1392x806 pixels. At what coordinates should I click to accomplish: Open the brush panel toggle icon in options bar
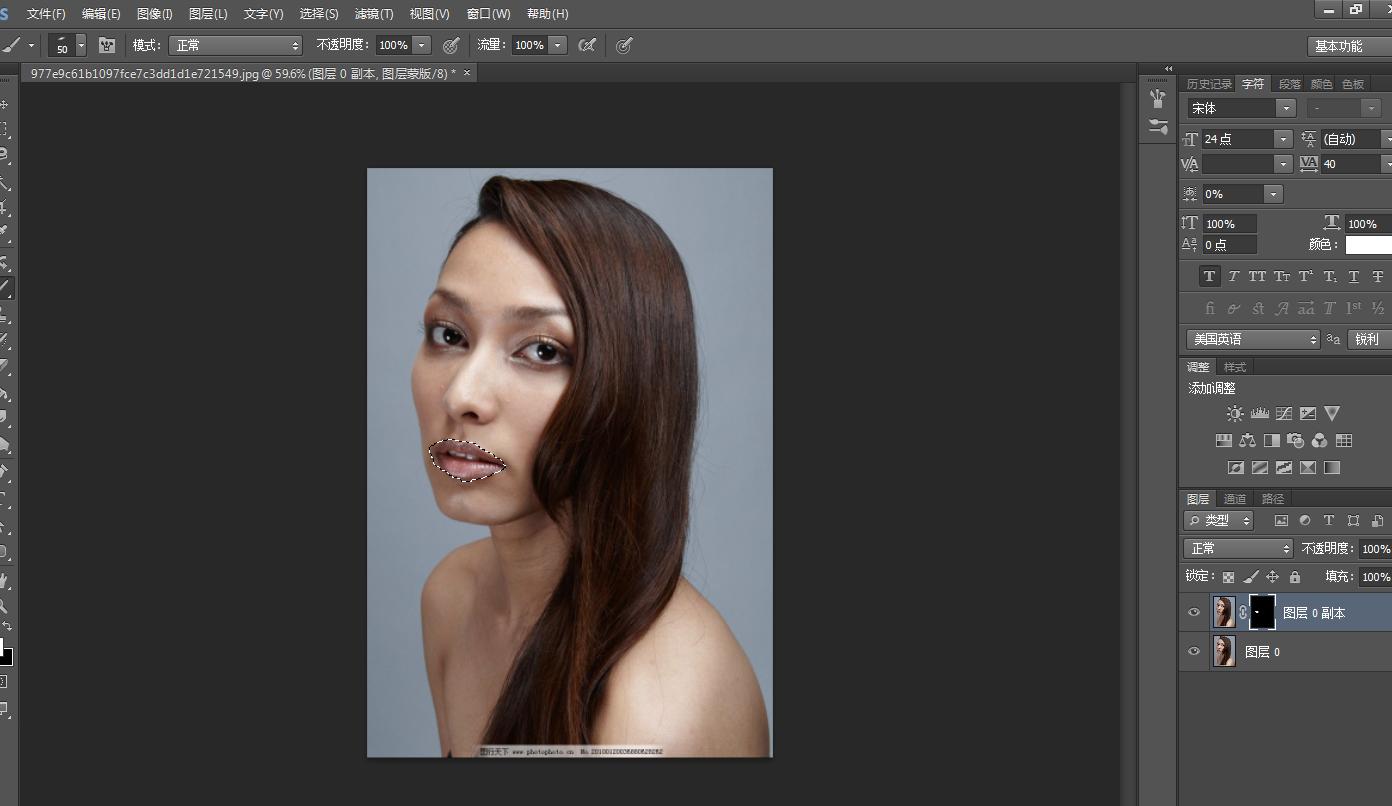click(107, 45)
